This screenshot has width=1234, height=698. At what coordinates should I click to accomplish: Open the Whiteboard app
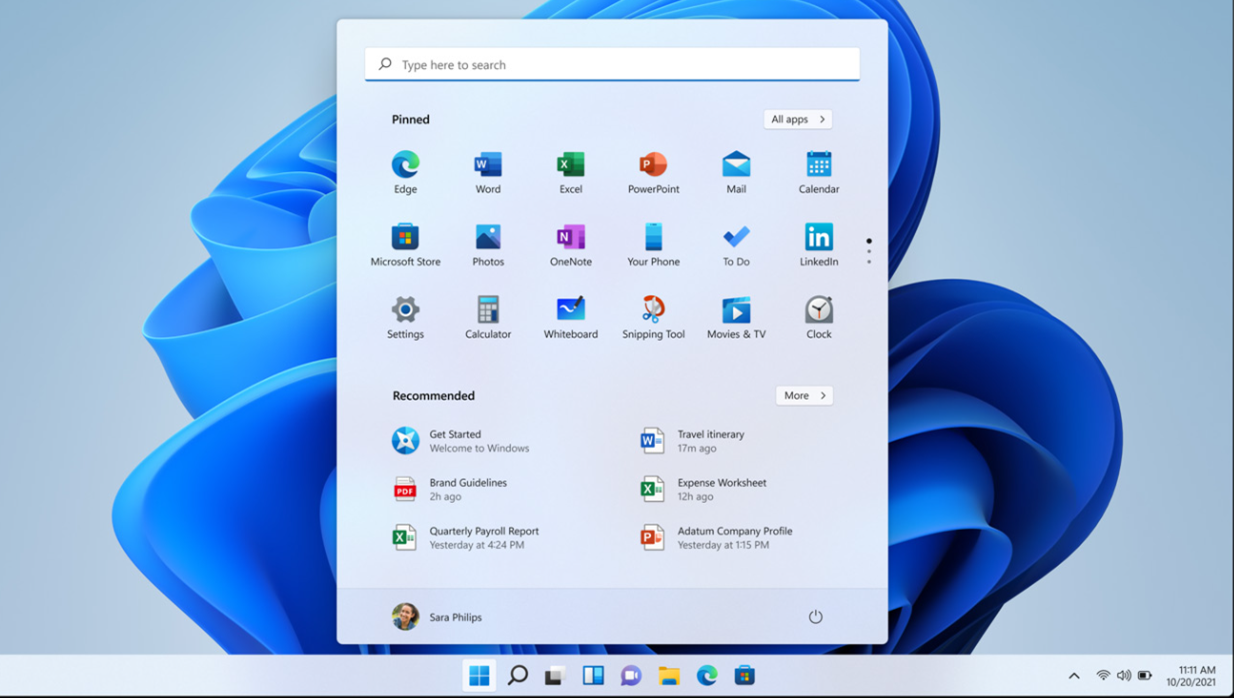[571, 318]
